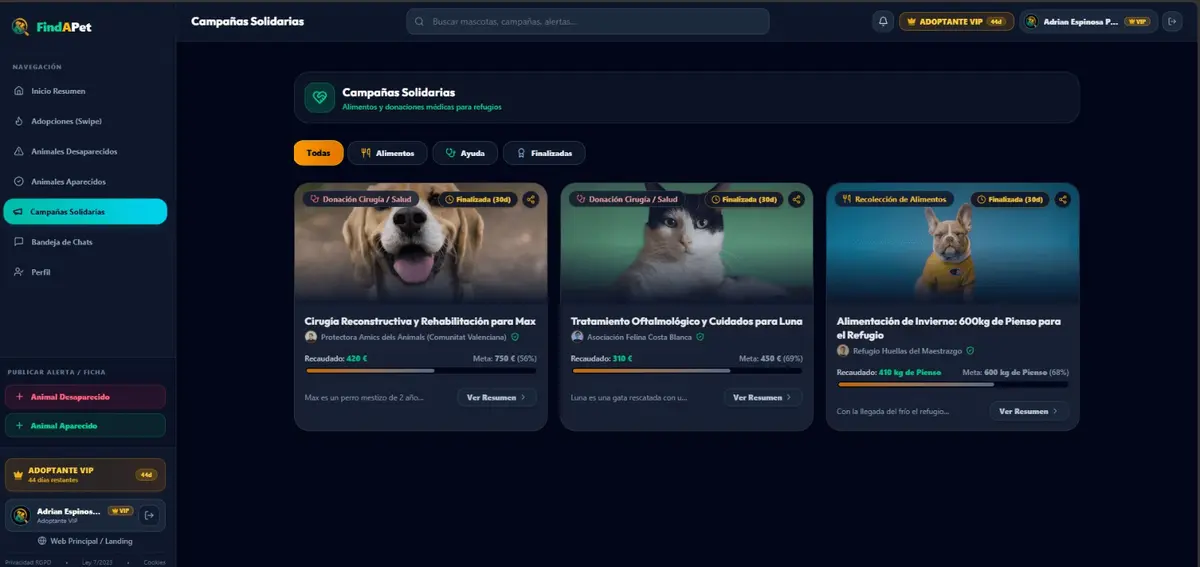Open Ver Resumen for the Luna campaign
1200x567 pixels.
pos(763,397)
